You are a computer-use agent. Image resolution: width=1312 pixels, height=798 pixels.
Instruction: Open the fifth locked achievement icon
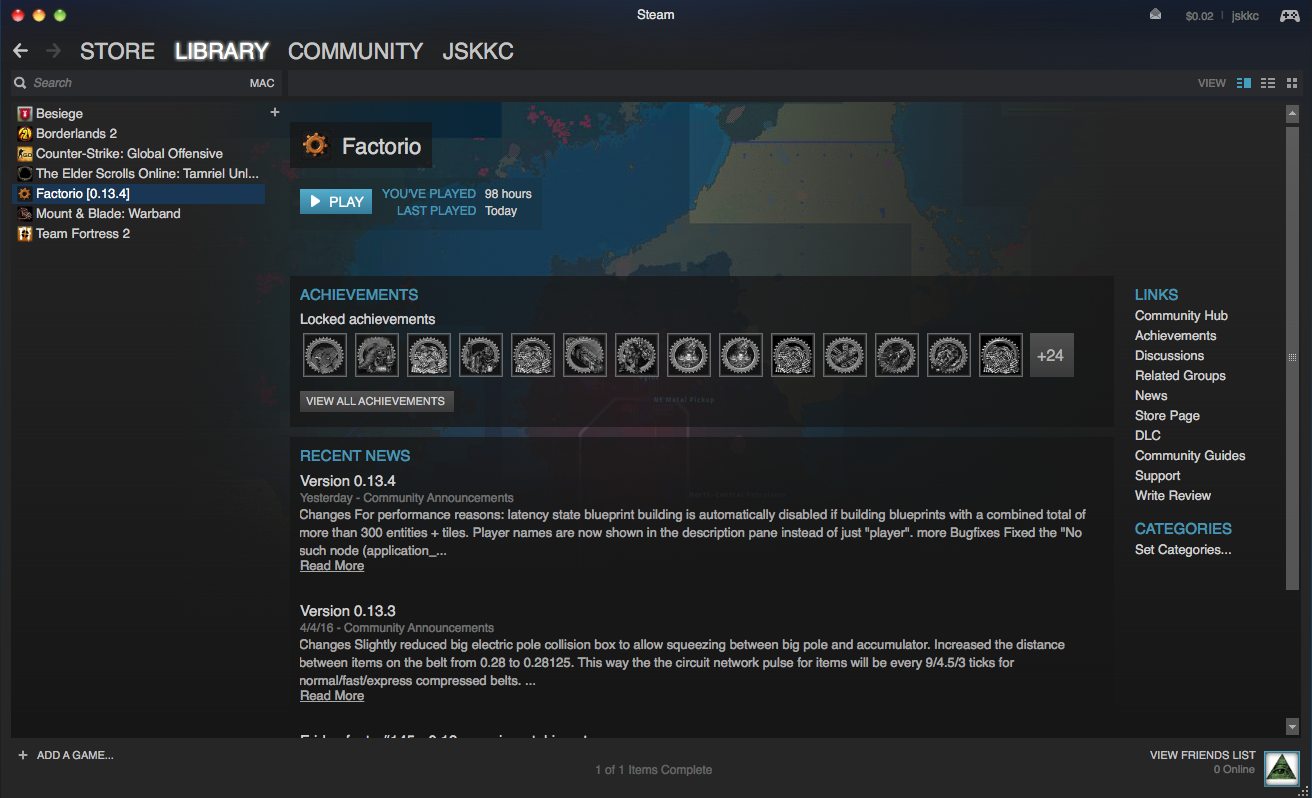click(533, 355)
